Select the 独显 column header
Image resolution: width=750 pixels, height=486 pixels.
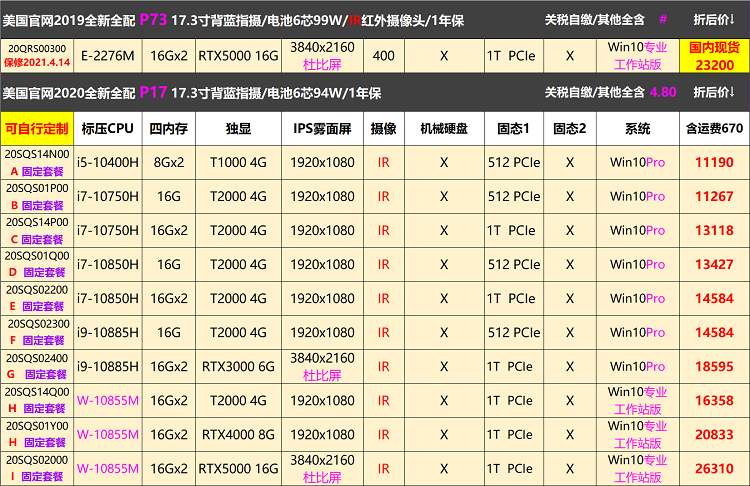[238, 128]
